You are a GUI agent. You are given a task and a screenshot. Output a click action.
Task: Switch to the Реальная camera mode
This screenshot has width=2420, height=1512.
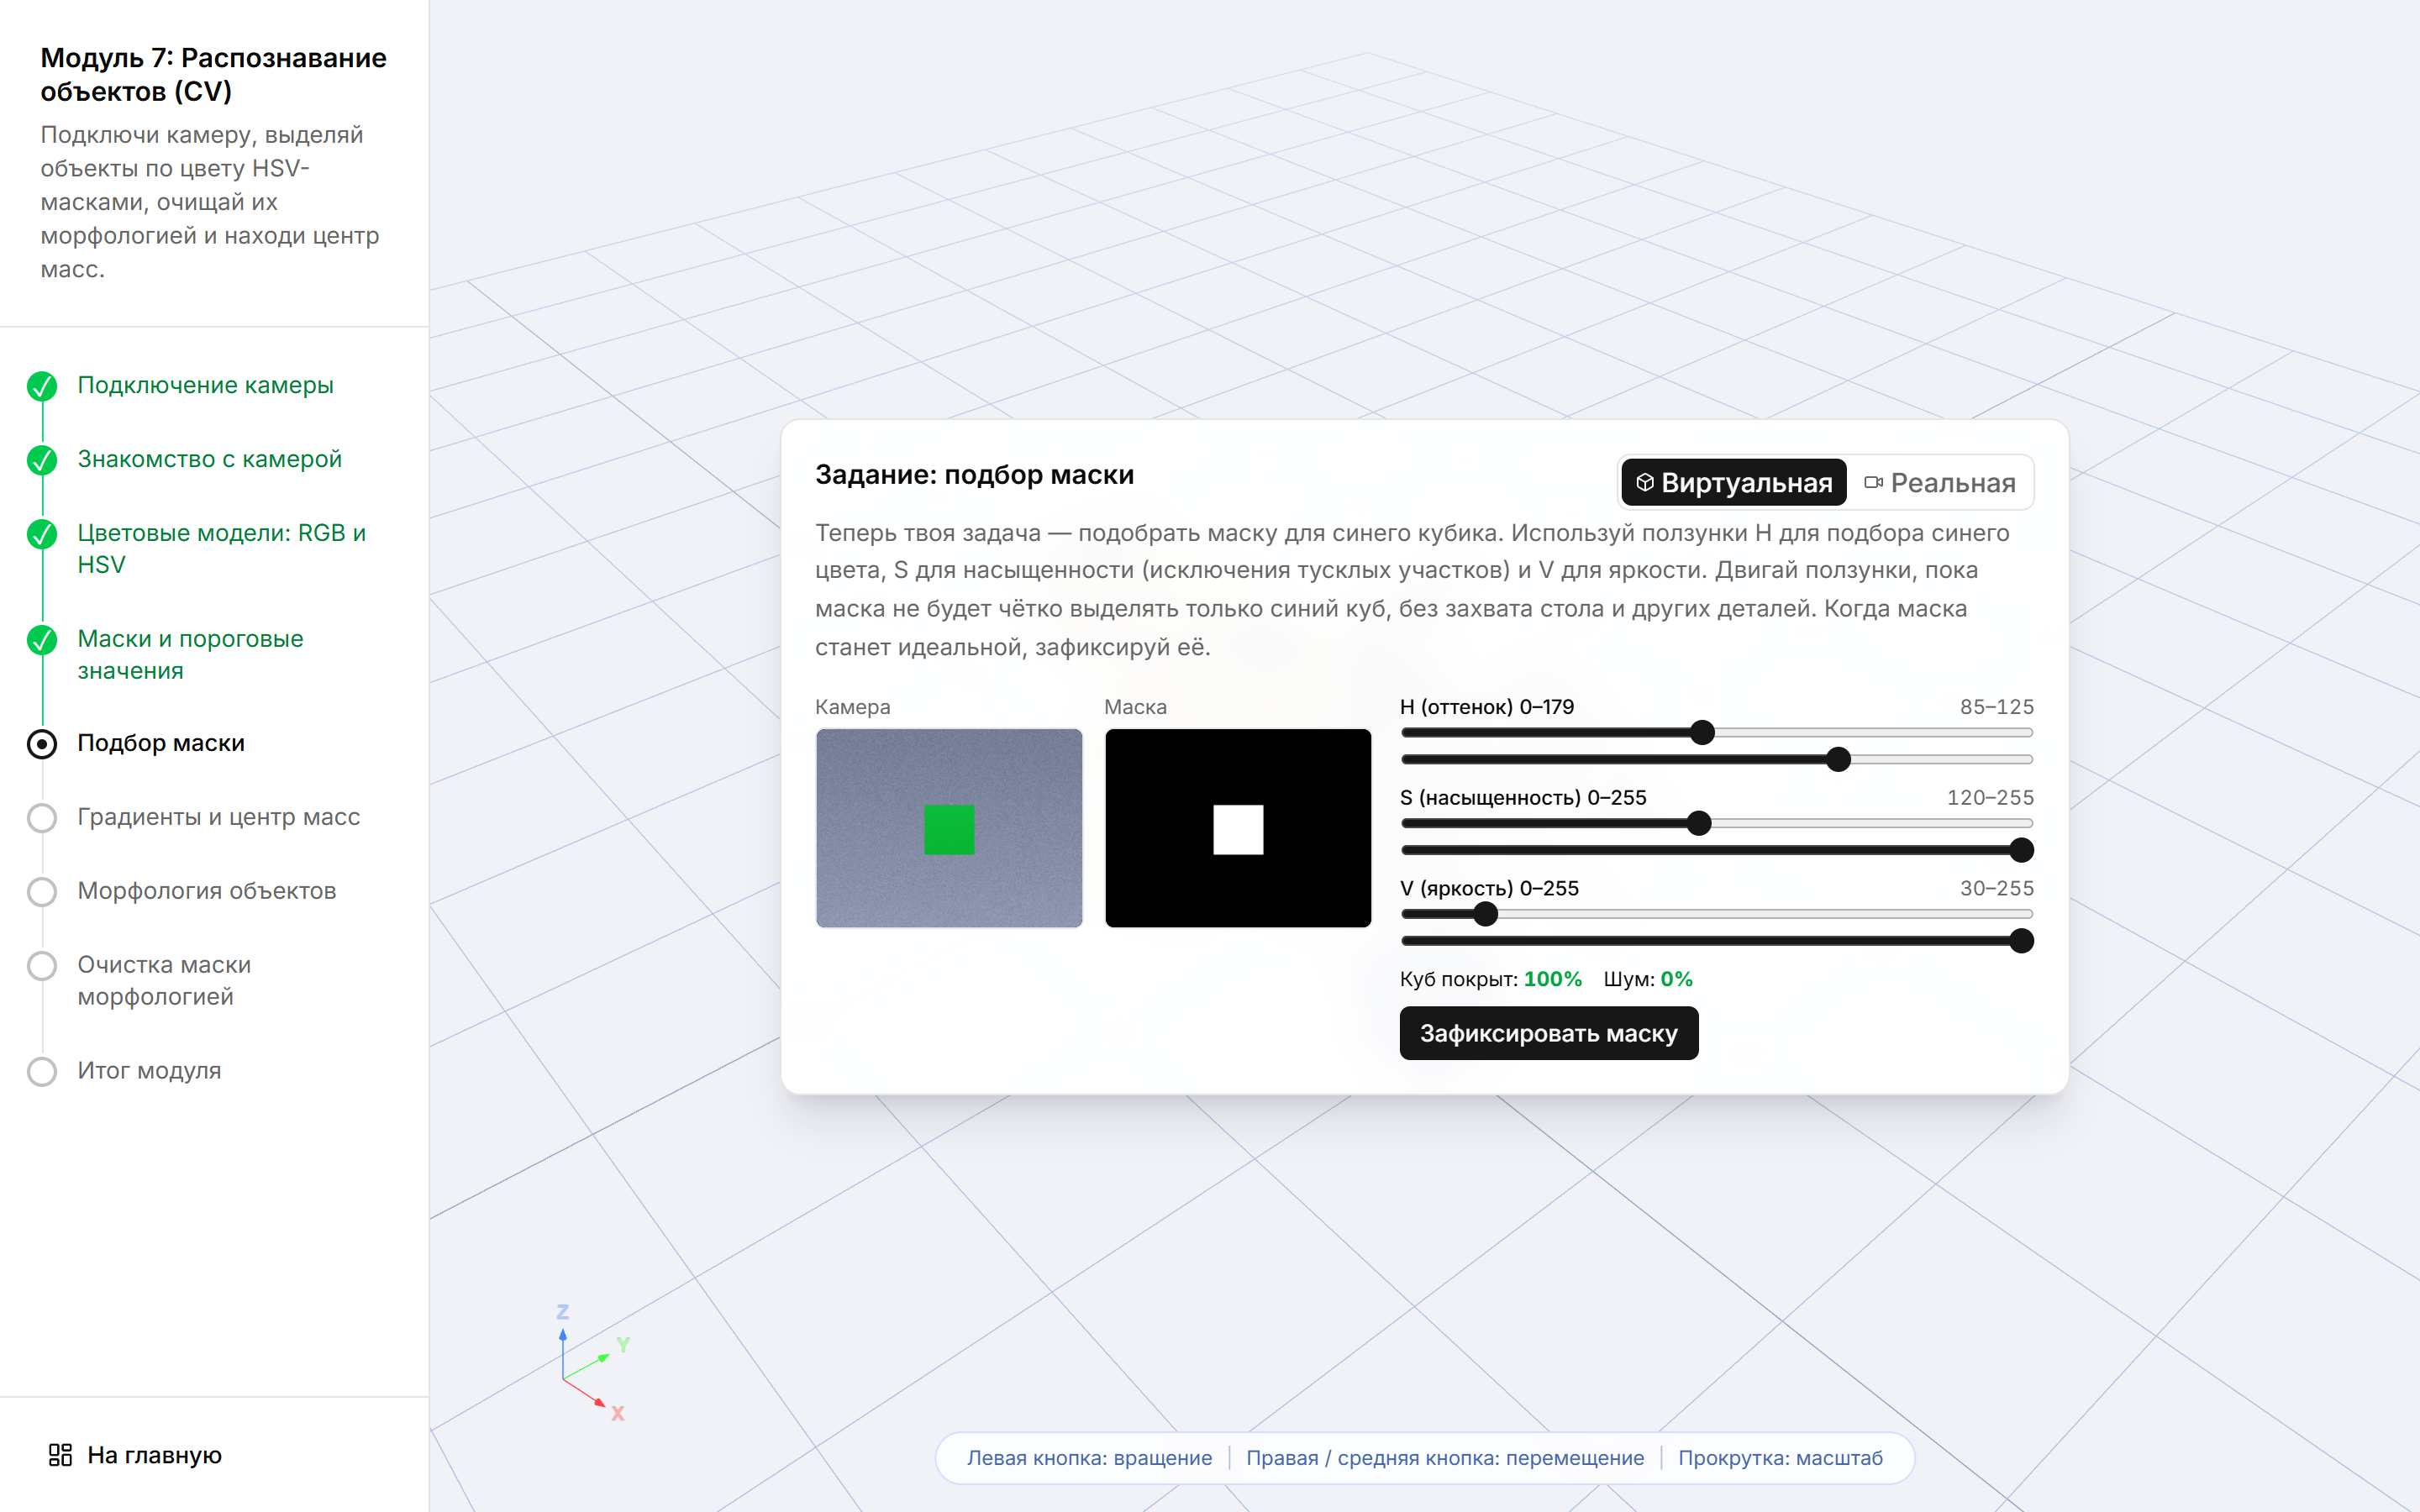[x=1940, y=483]
